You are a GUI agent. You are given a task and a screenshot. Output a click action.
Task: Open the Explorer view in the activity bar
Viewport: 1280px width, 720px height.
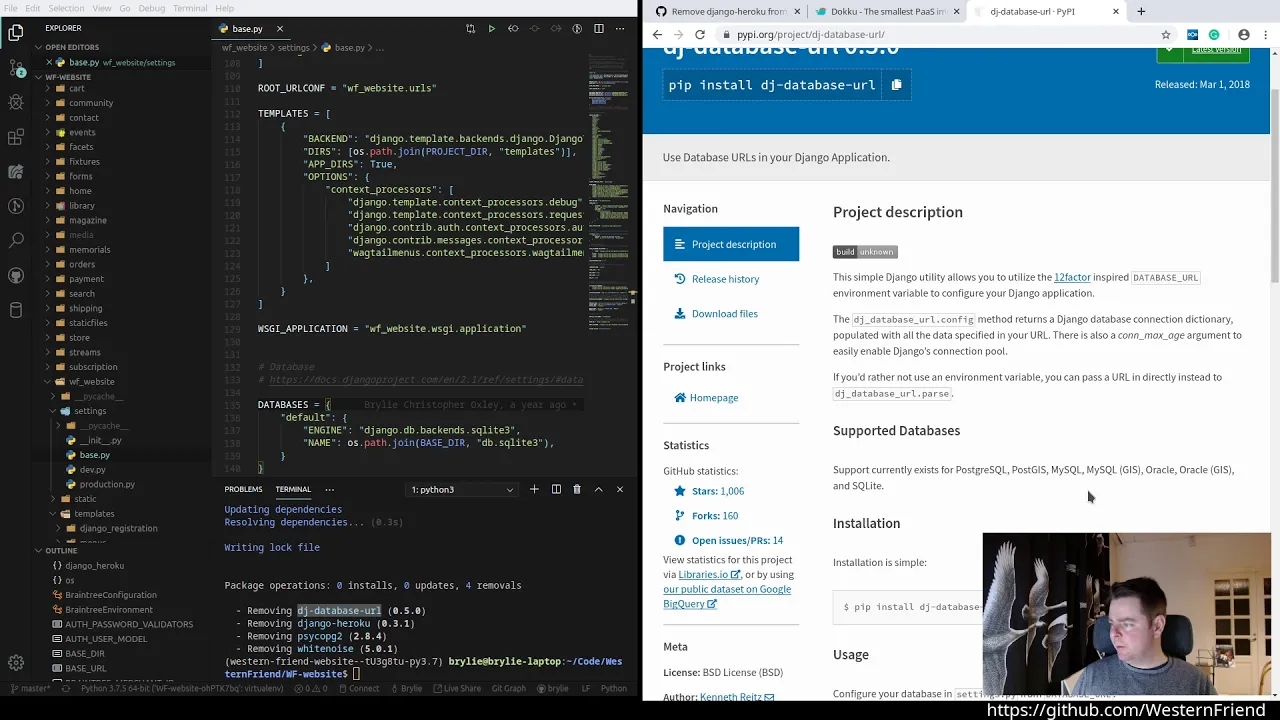(x=16, y=33)
